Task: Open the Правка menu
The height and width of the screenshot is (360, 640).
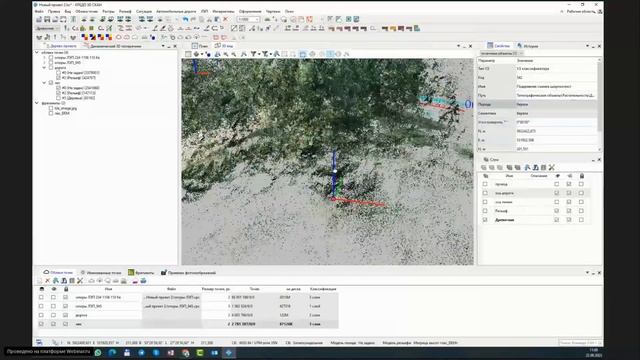Action: (x=54, y=11)
